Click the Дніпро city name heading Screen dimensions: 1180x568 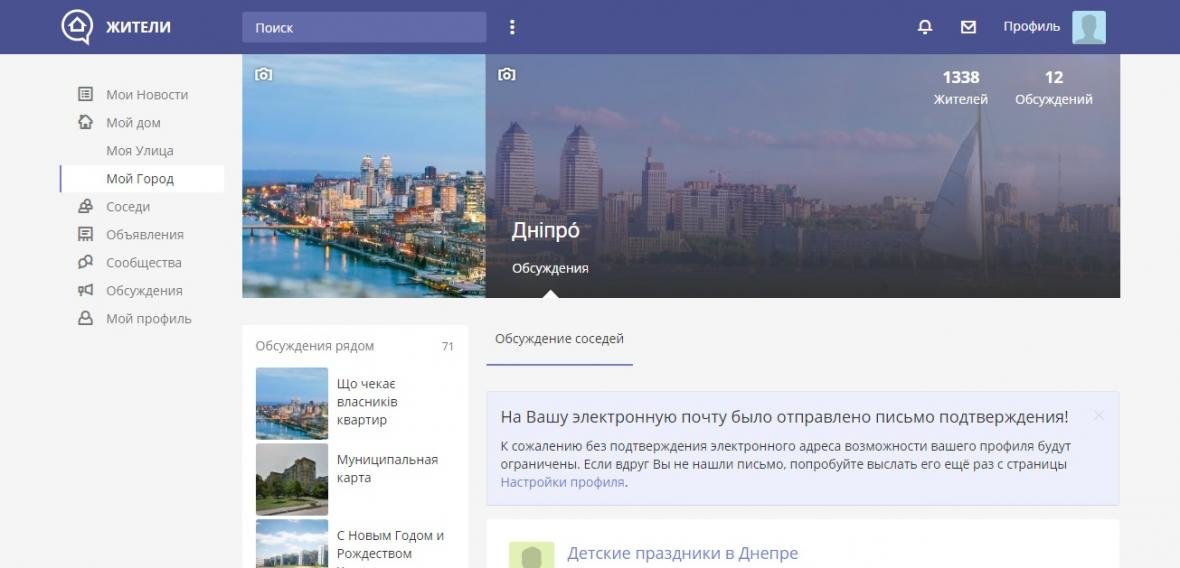[x=546, y=230]
